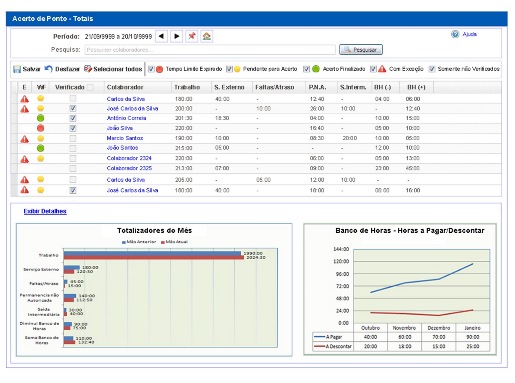Open collaborator Antônio Correia
This screenshot has height=383, width=515.
point(126,118)
